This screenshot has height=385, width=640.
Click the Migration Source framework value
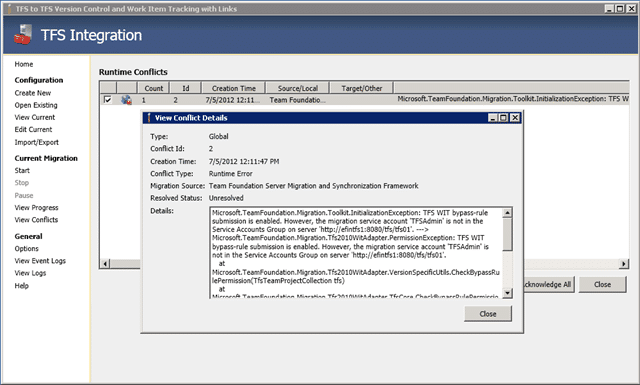pos(313,186)
